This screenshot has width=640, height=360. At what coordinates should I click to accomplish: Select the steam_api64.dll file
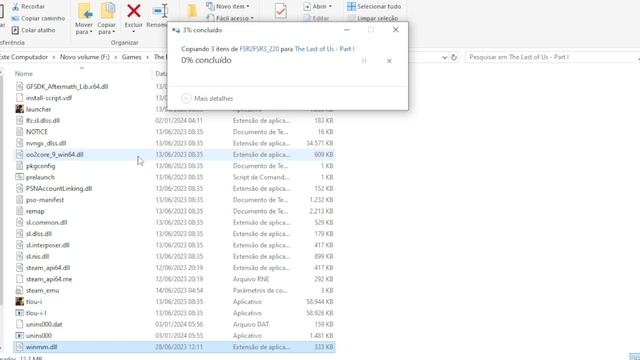click(48, 268)
